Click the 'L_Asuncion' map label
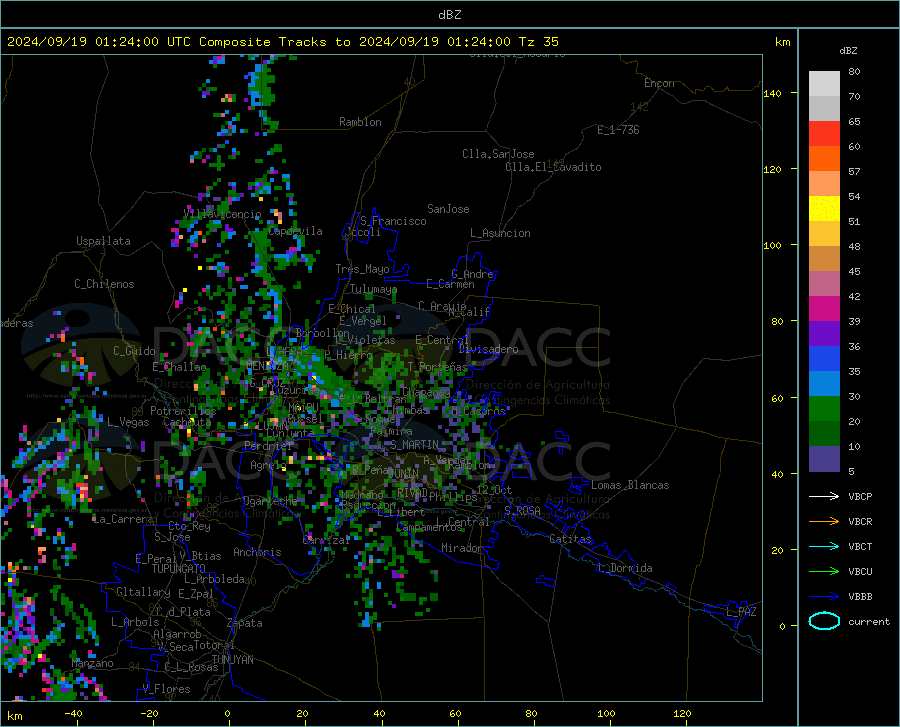This screenshot has height=727, width=900. (500, 233)
